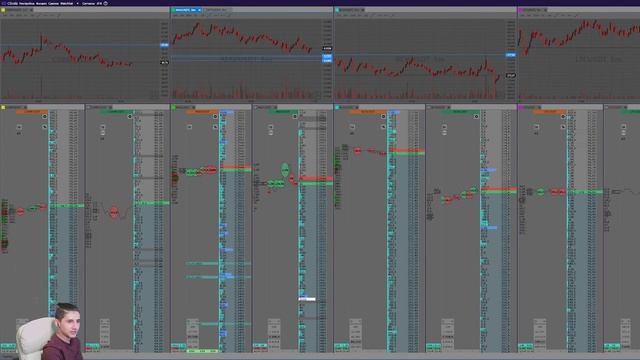Click the small square icon in green-linked order book
The image size is (640, 360).
click(x=189, y=127)
